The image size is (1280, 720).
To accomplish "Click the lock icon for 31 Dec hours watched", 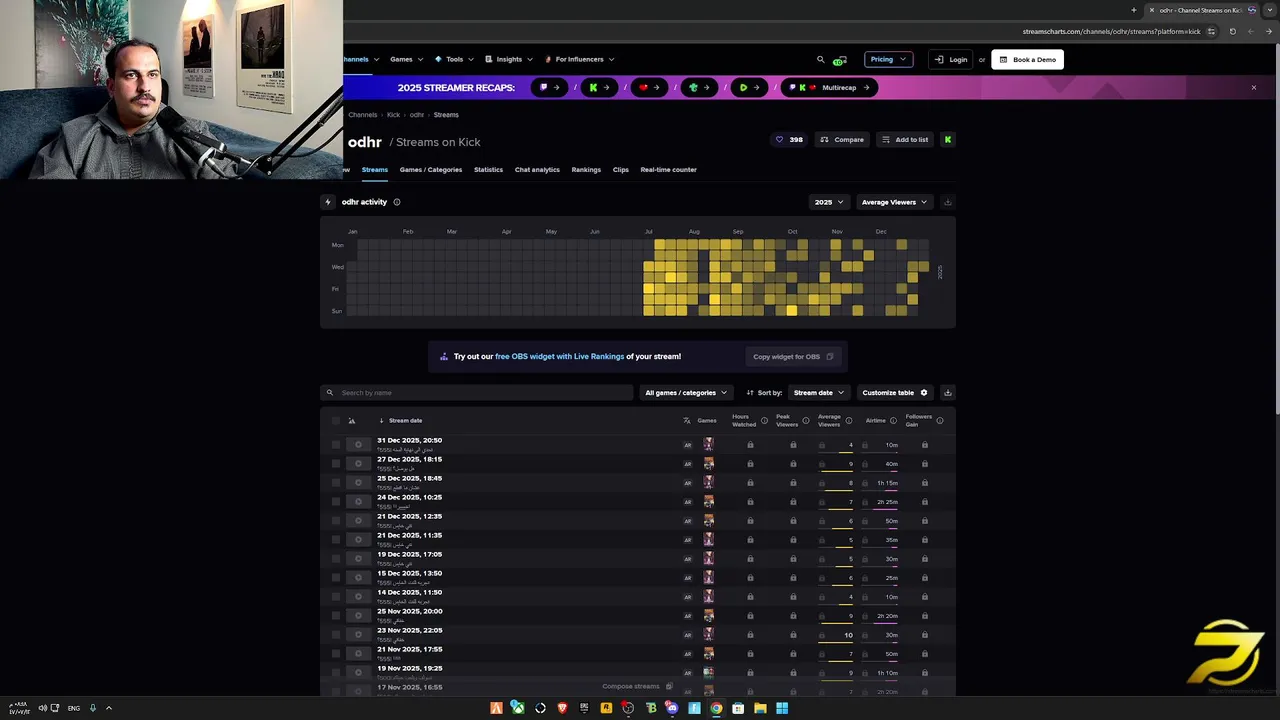I will click(750, 445).
